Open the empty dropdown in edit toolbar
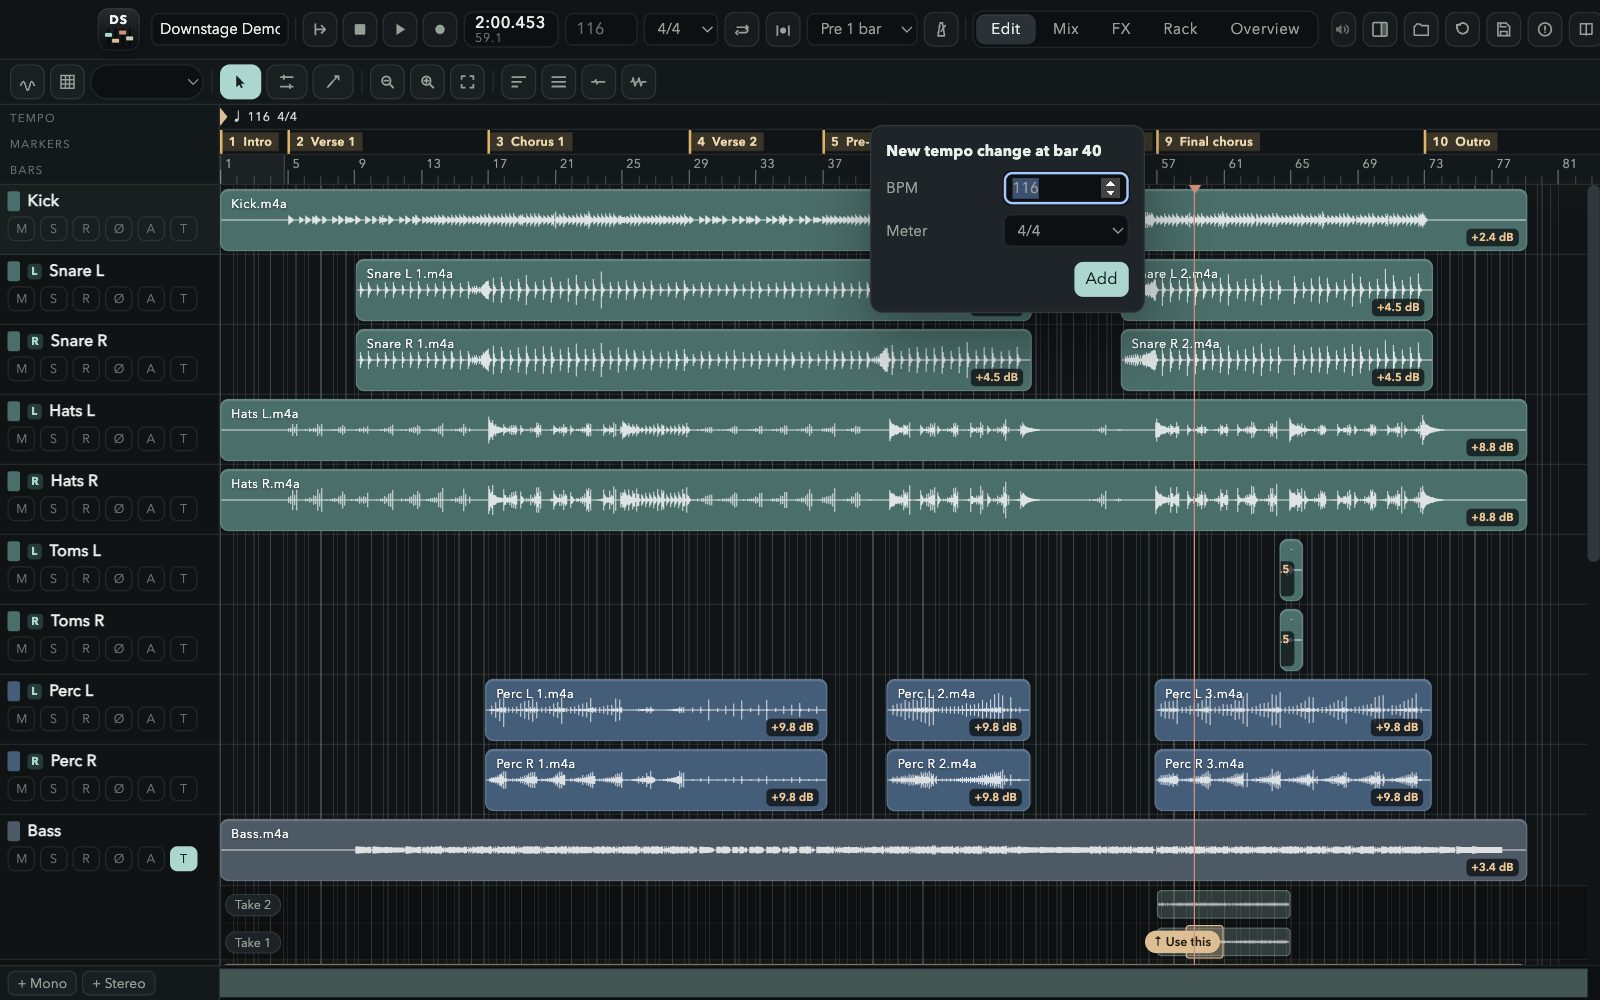 [x=148, y=82]
